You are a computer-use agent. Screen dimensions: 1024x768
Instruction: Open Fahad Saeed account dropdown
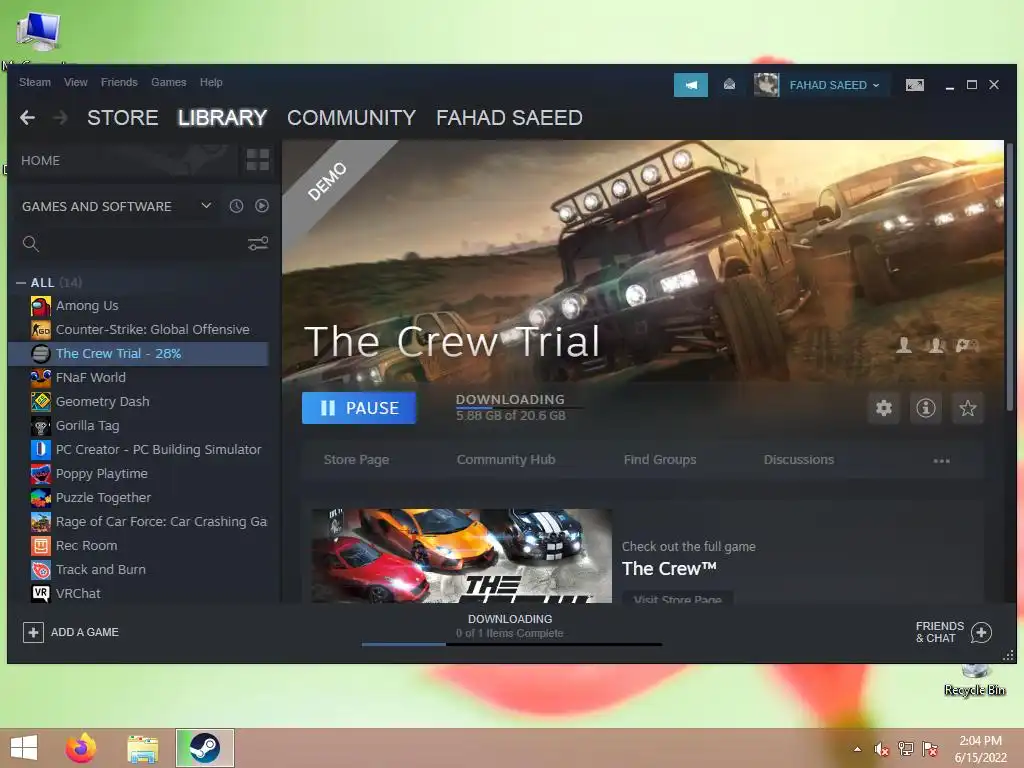[876, 85]
